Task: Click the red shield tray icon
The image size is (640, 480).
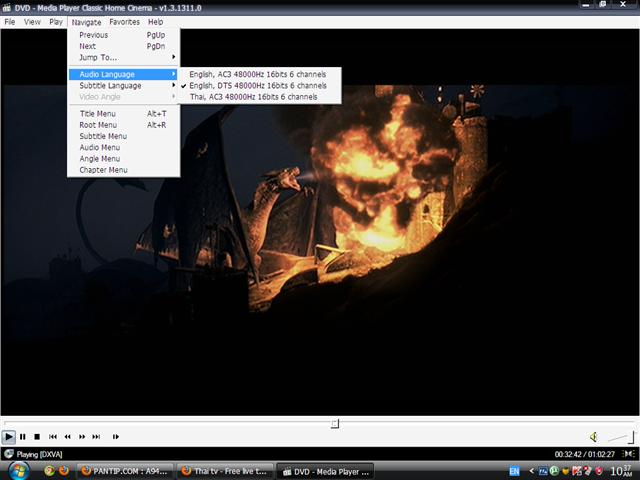Action: point(599,471)
